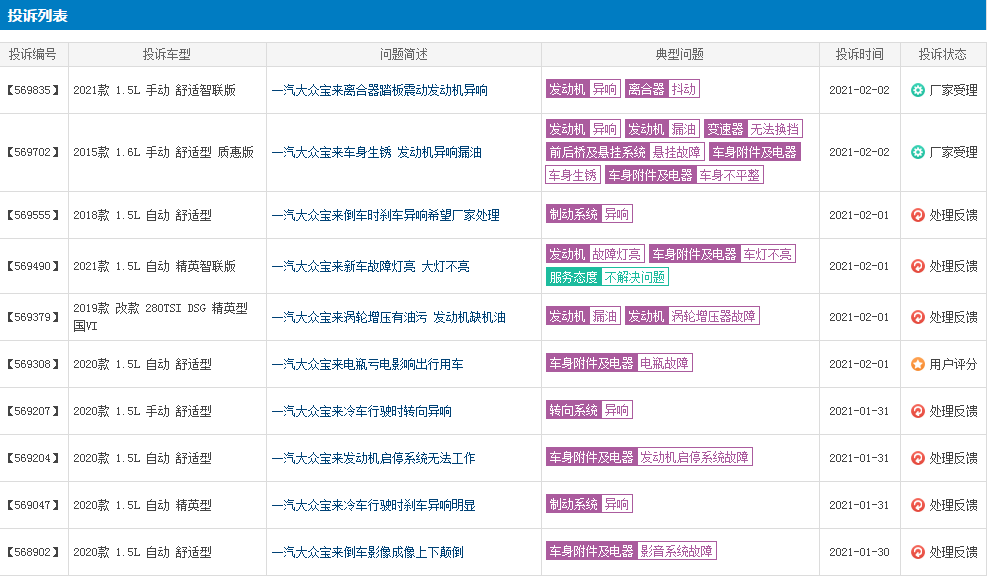Screen dimensions: 988x577
Task: Open complaint 一汽大众宝来冷车行驶时刹车异响明显
Action: tap(373, 505)
